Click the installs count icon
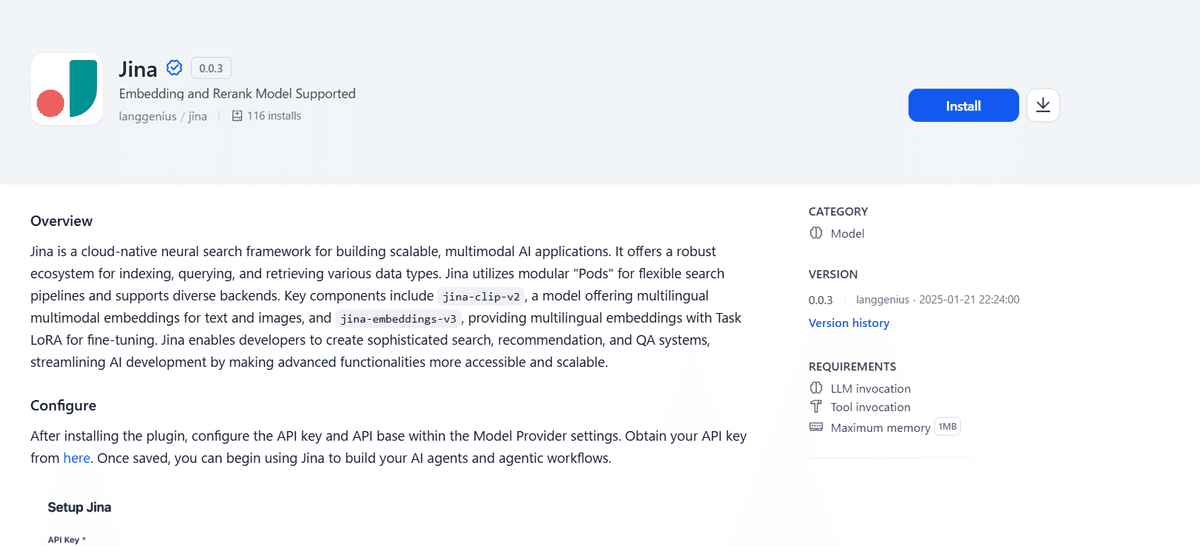1200x547 pixels. tap(237, 116)
